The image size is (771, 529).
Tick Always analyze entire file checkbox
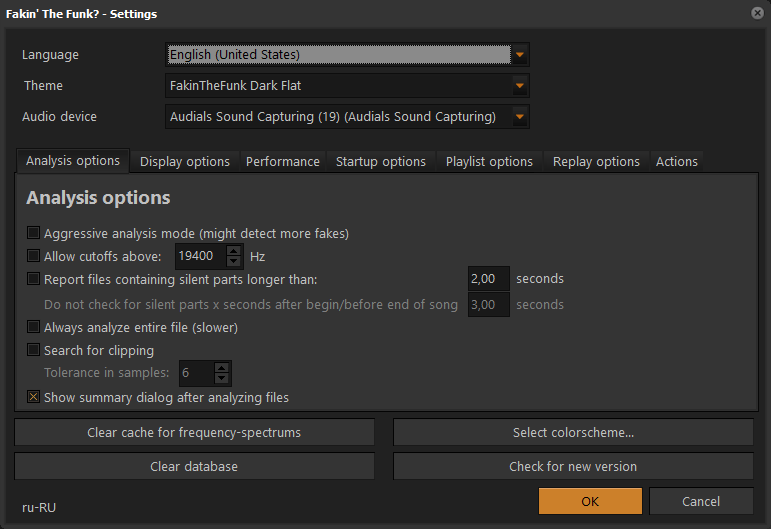[x=34, y=327]
